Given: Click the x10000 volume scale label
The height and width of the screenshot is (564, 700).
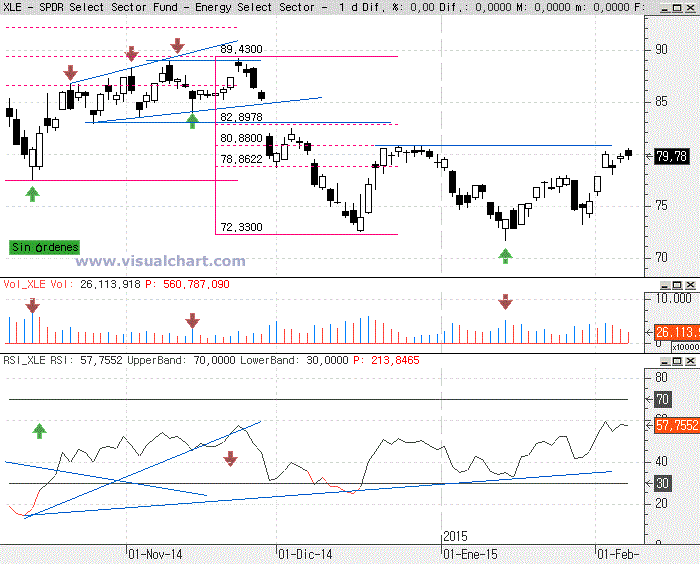Looking at the screenshot, I should [x=685, y=347].
